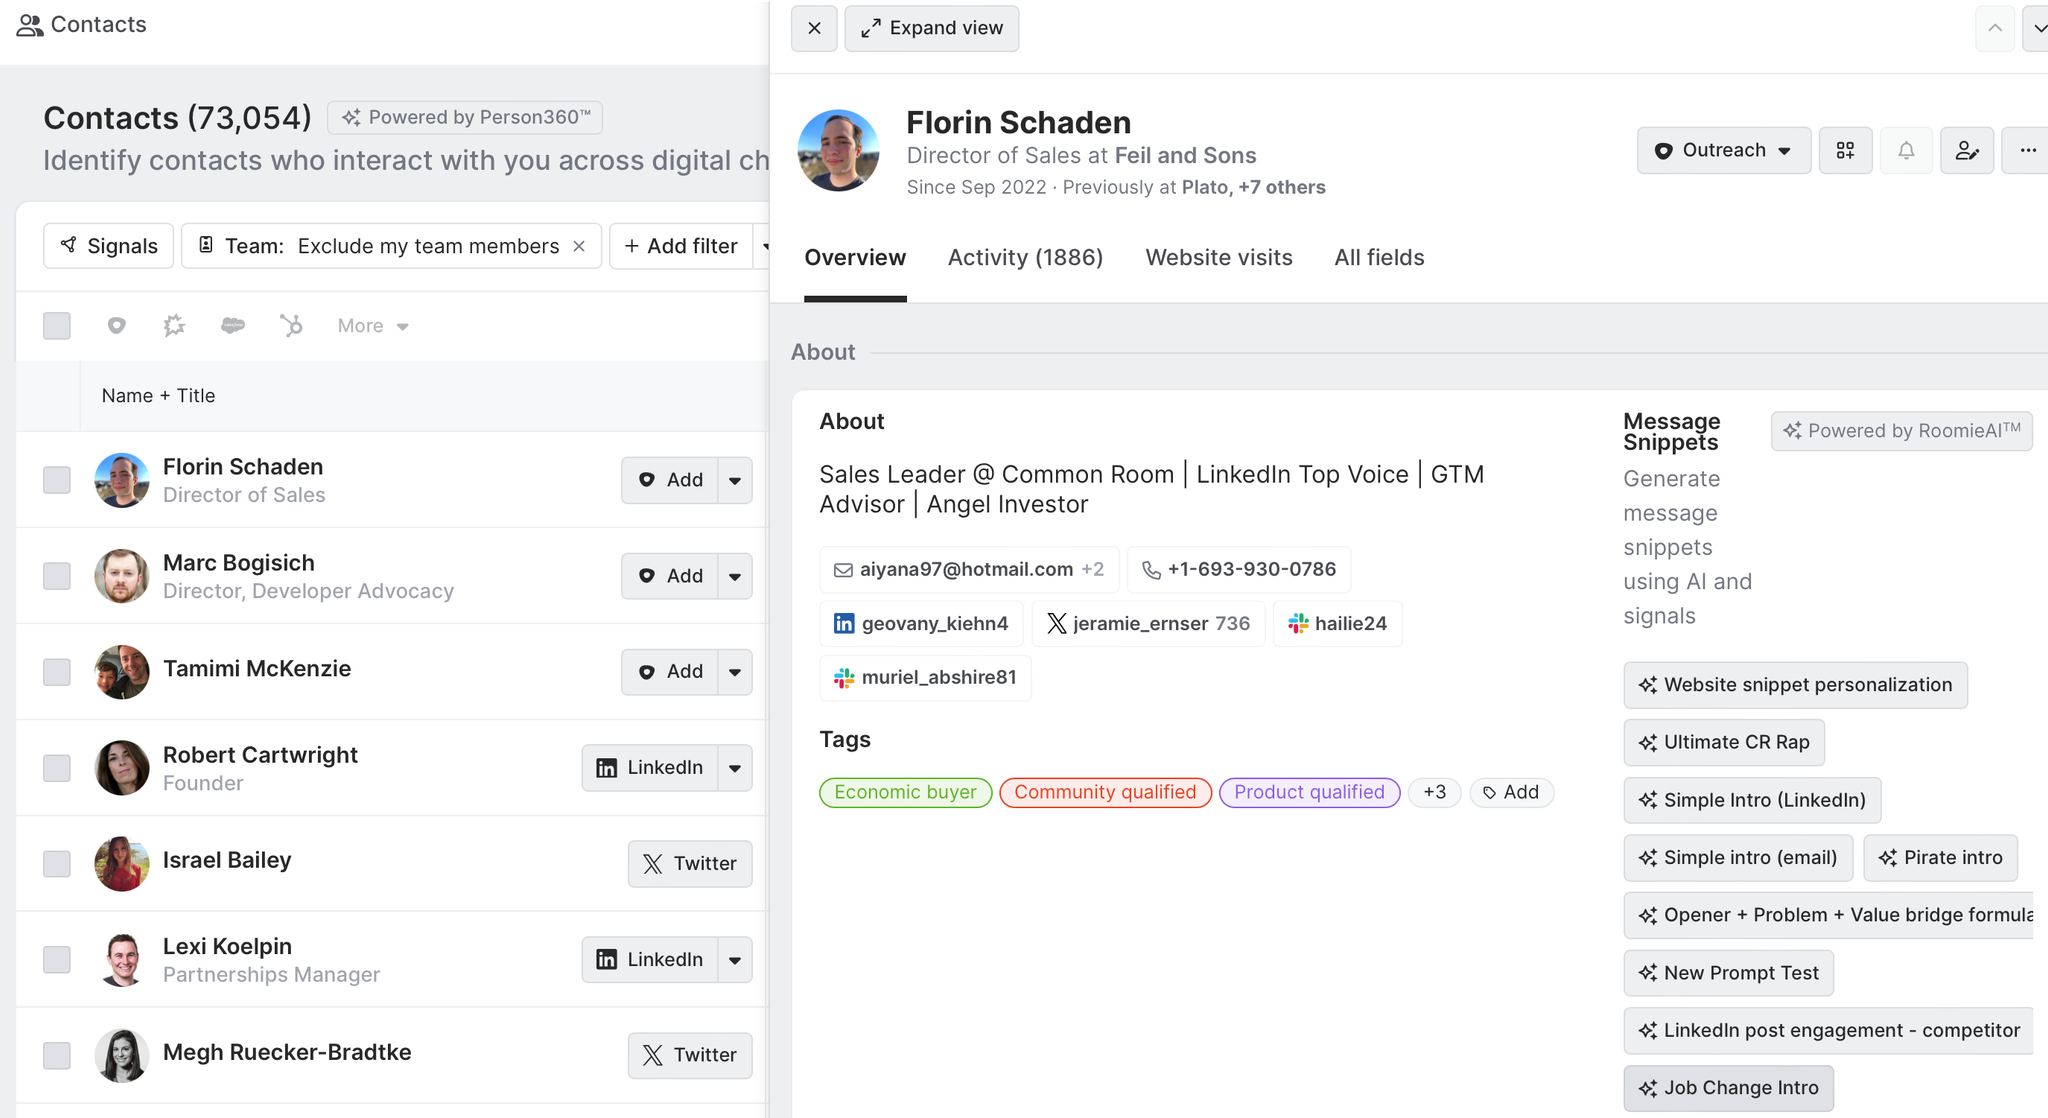Image resolution: width=2048 pixels, height=1118 pixels.
Task: Check the Florin Schaden row checkbox
Action: click(57, 480)
